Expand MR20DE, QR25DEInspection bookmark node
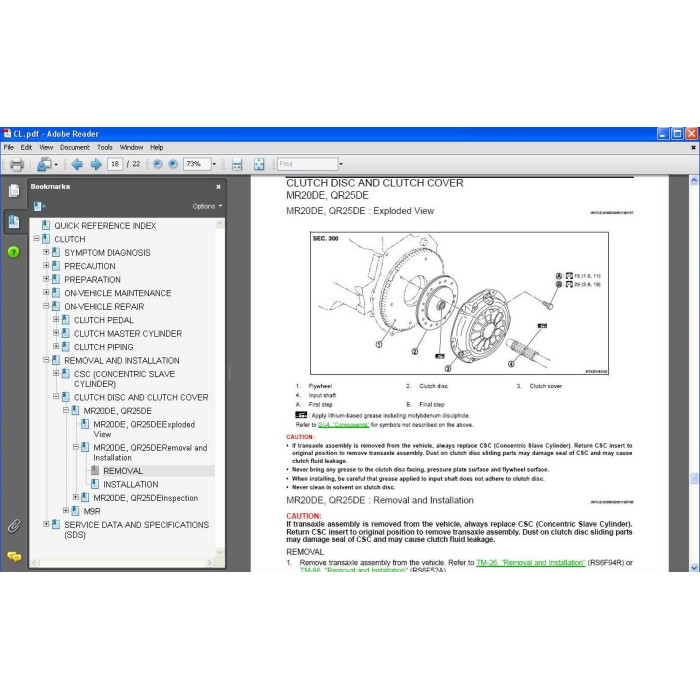The height and width of the screenshot is (700, 700). (76, 497)
